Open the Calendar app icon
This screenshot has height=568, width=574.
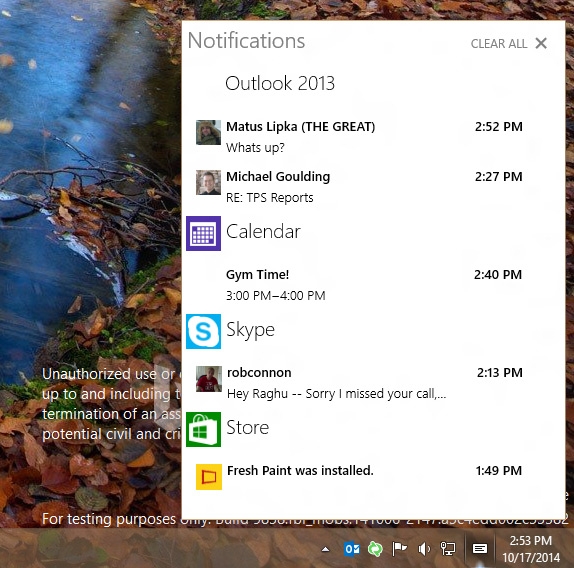203,233
